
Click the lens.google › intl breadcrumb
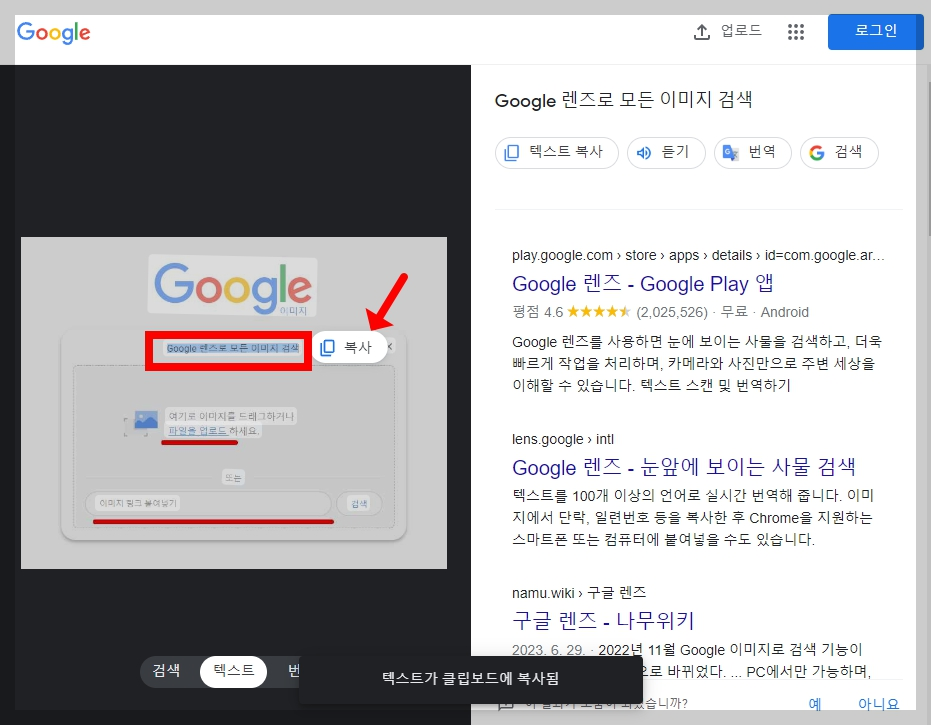pos(563,439)
